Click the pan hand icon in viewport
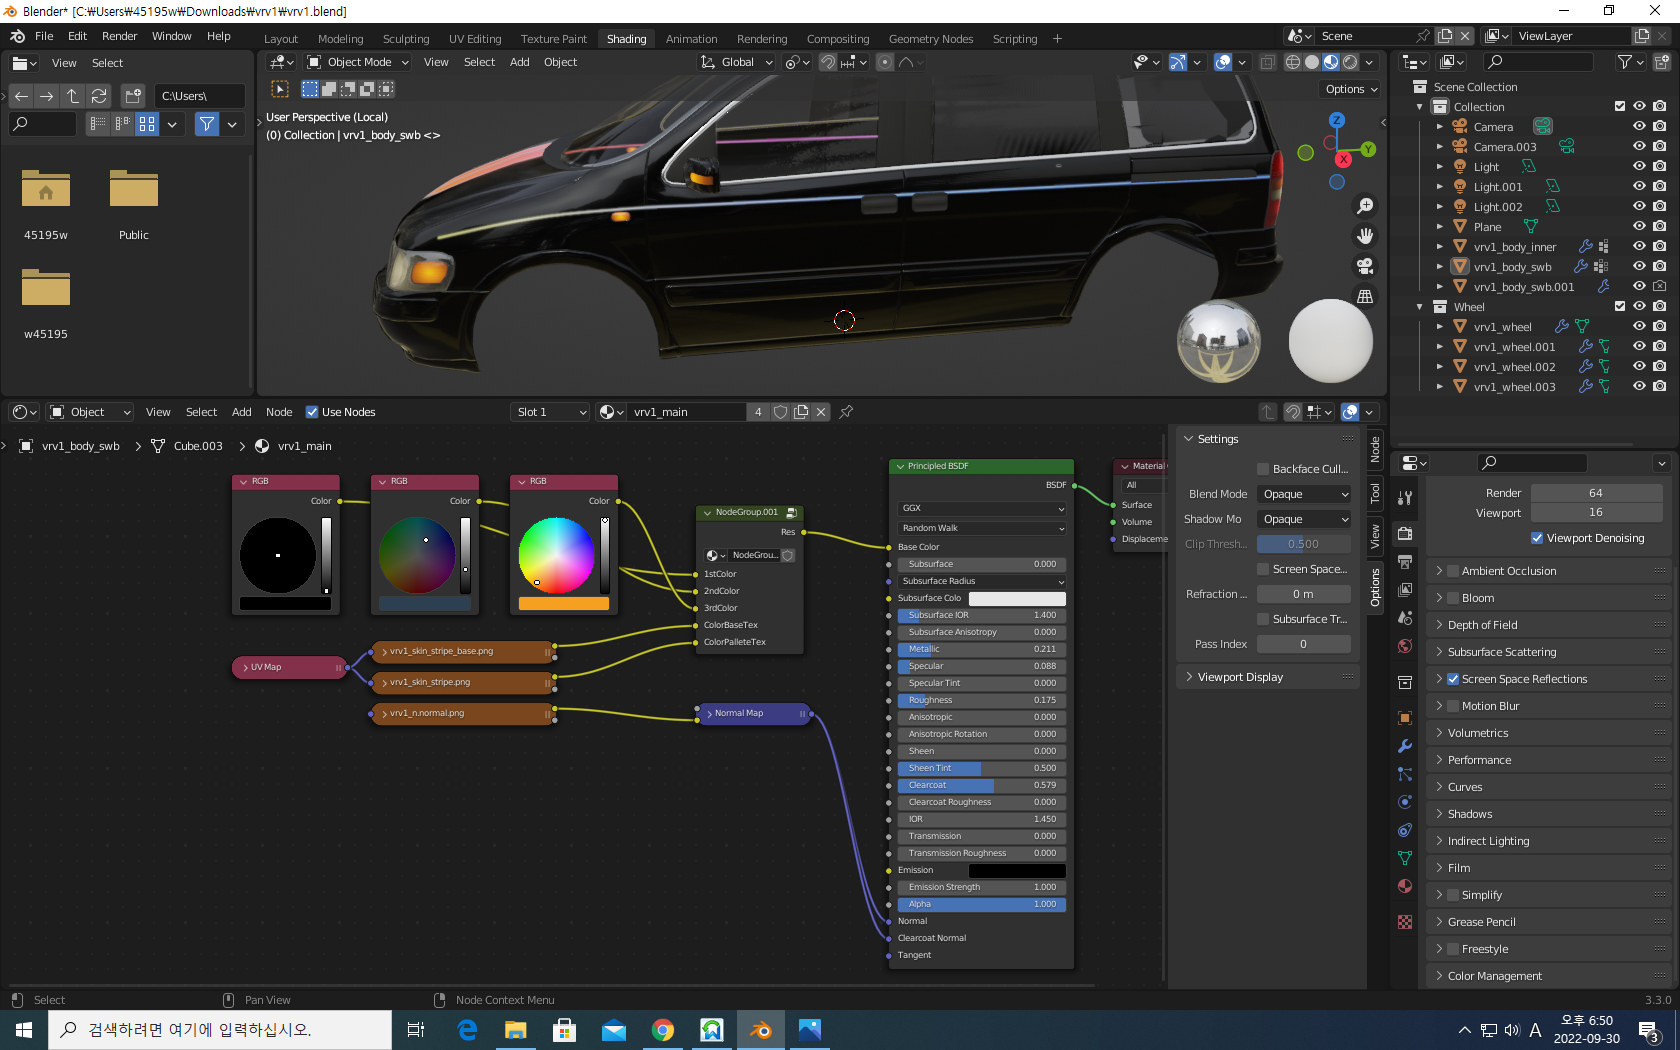 (x=1365, y=236)
